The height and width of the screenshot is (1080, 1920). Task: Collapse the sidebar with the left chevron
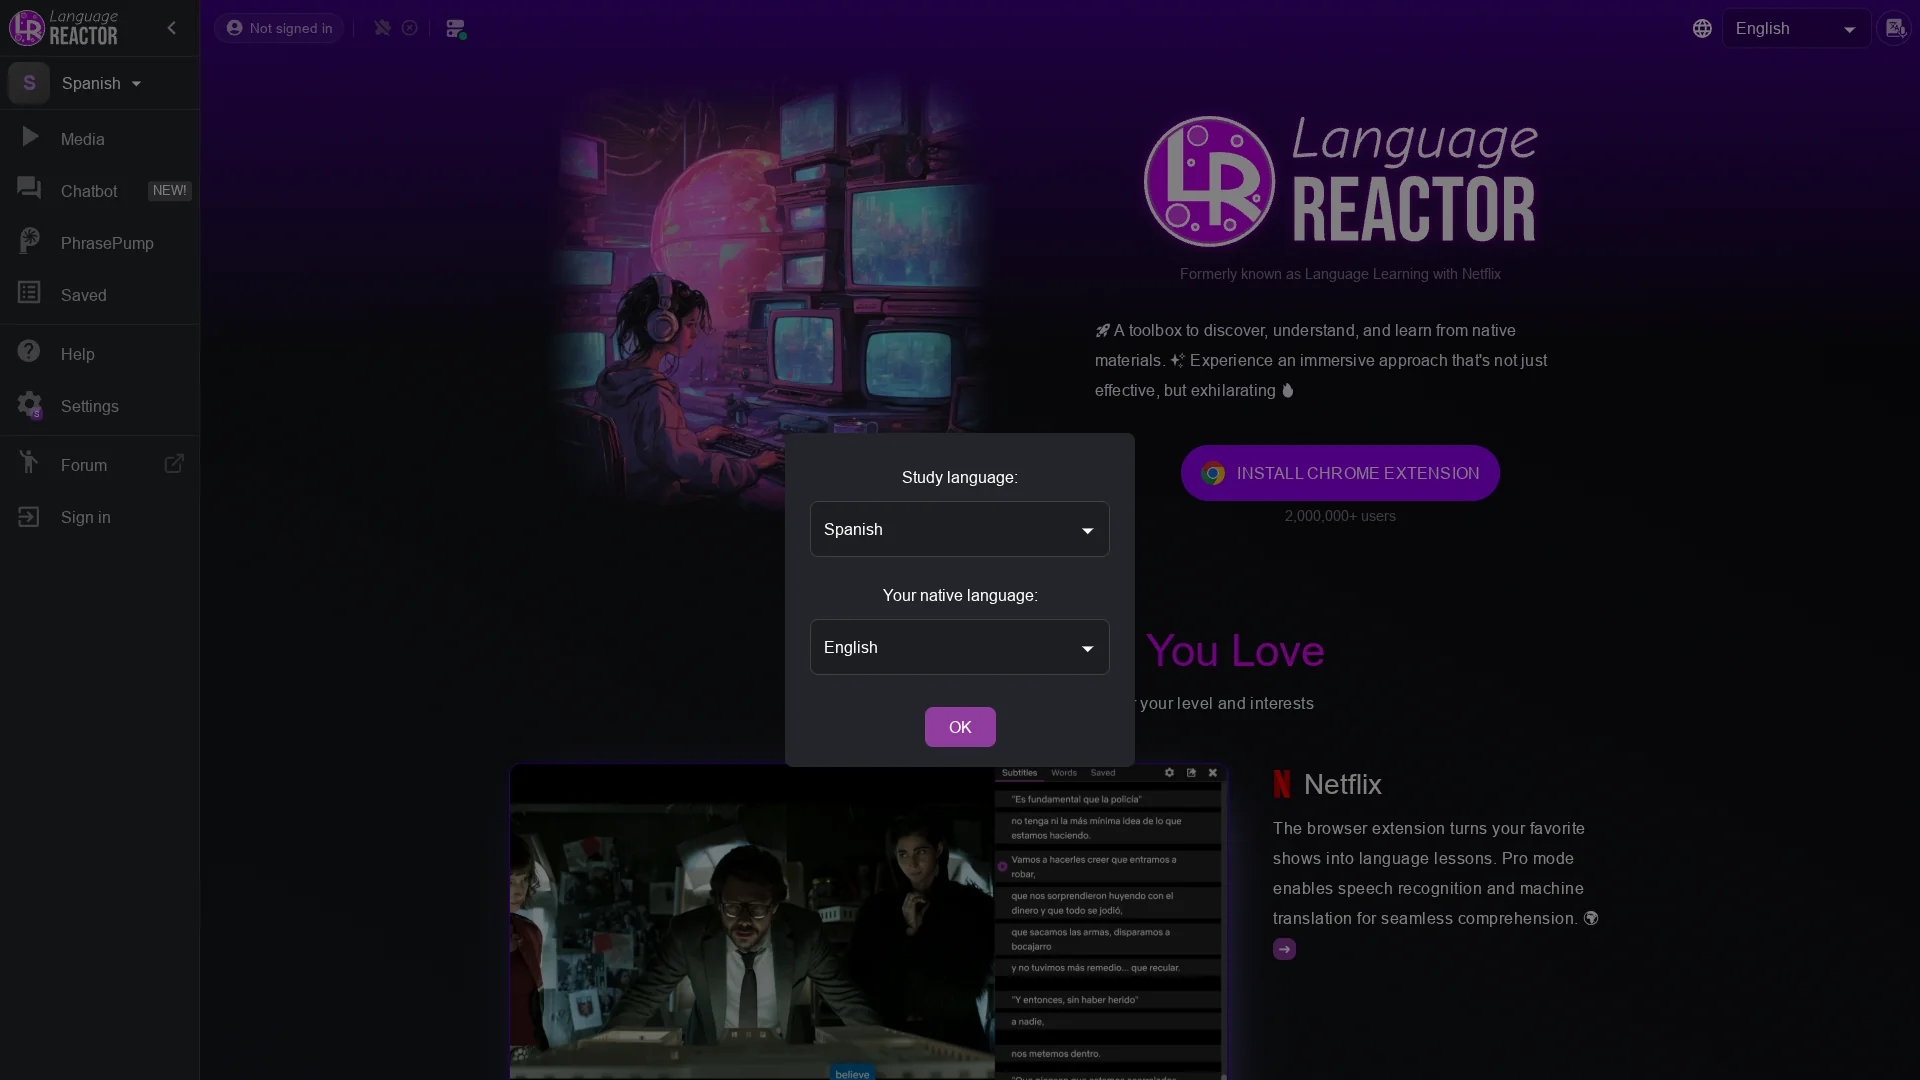172,28
